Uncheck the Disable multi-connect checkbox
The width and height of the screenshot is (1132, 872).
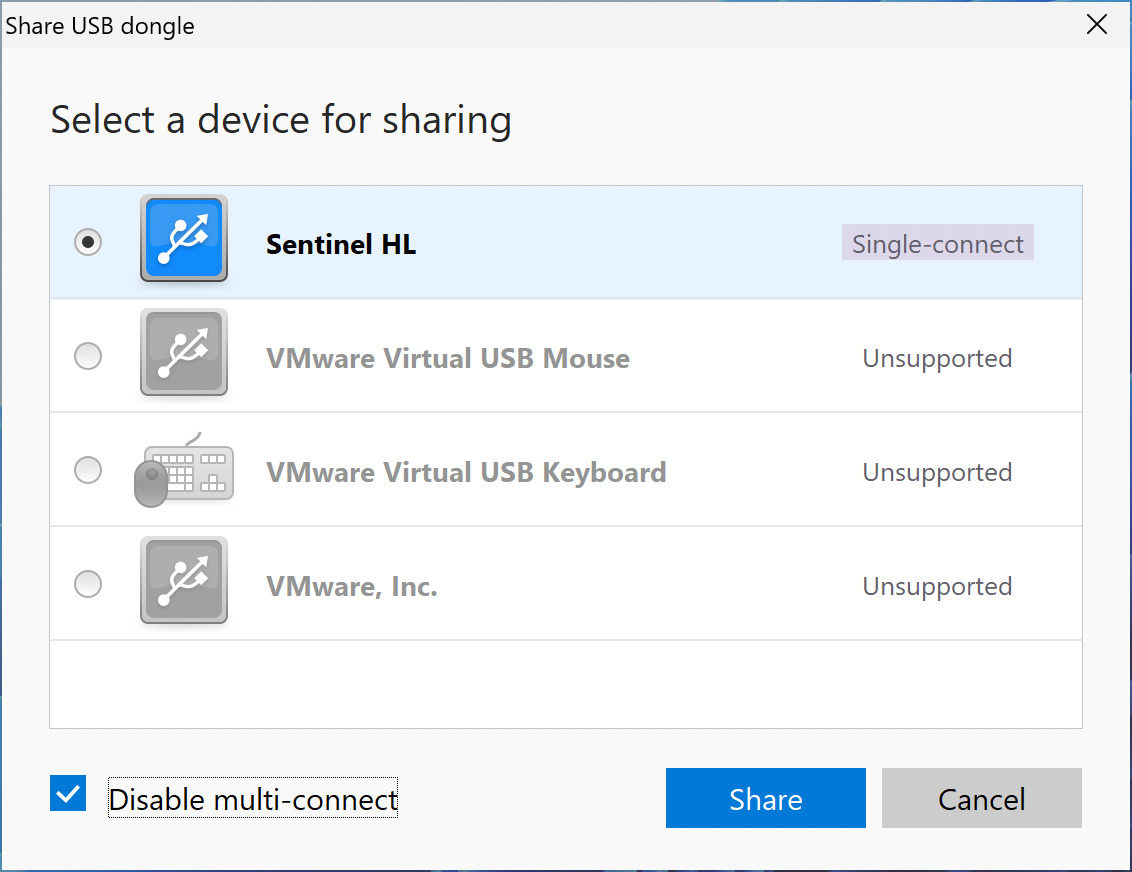[68, 793]
